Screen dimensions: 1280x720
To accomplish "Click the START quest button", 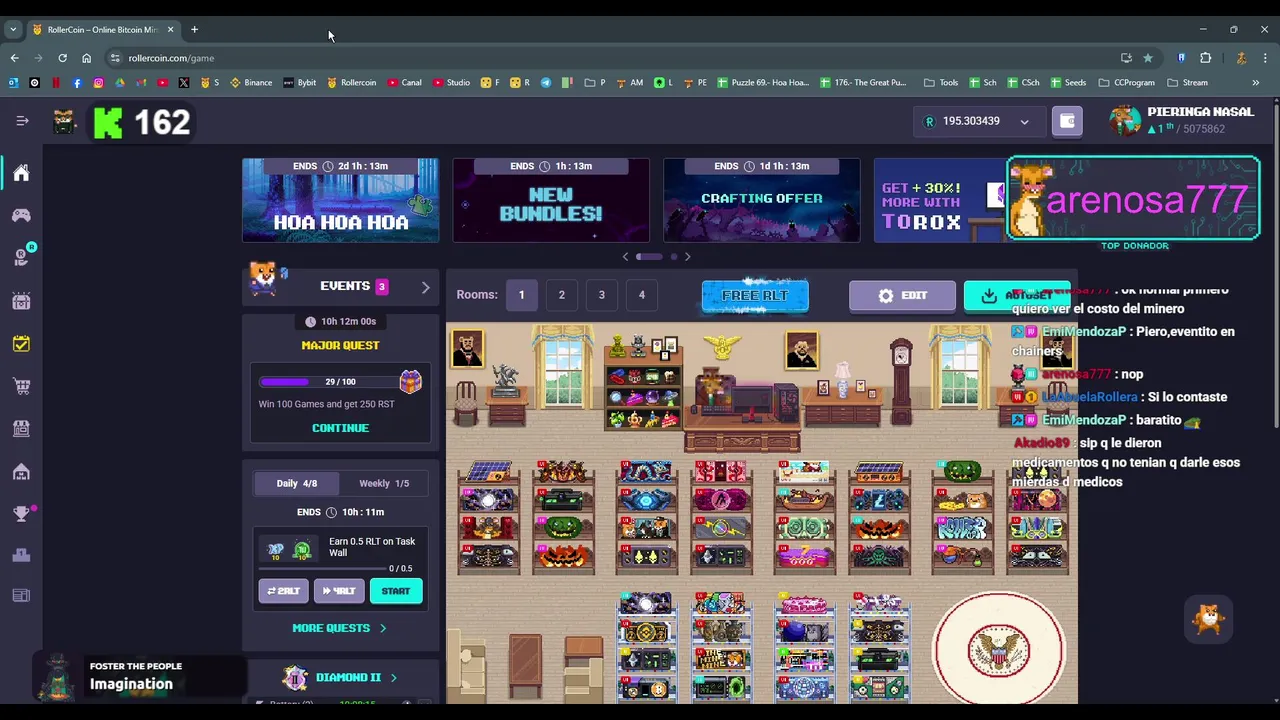I will pos(396,591).
